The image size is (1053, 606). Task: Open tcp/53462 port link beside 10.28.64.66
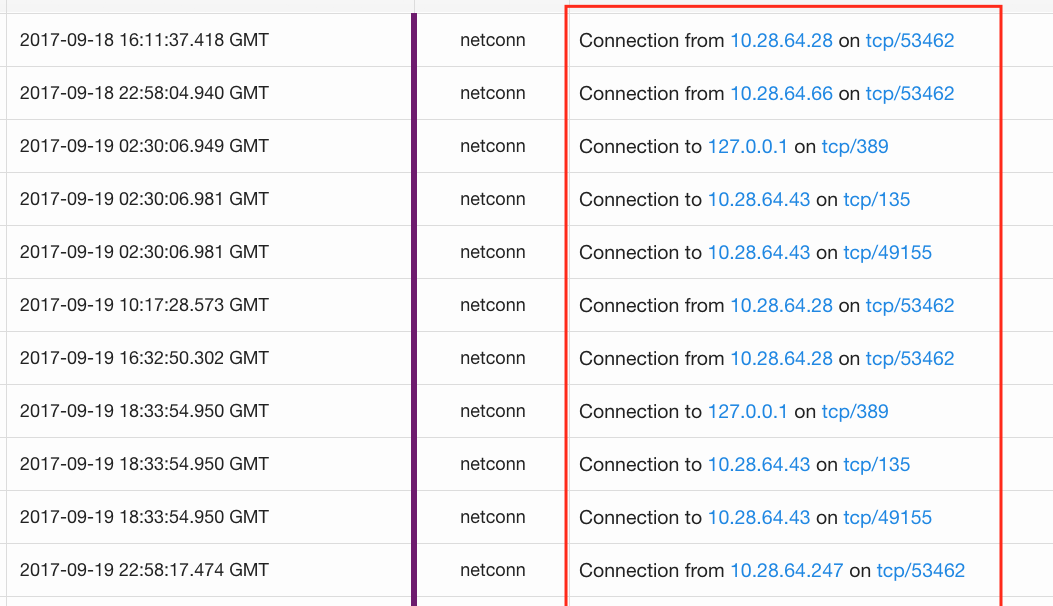coord(910,94)
